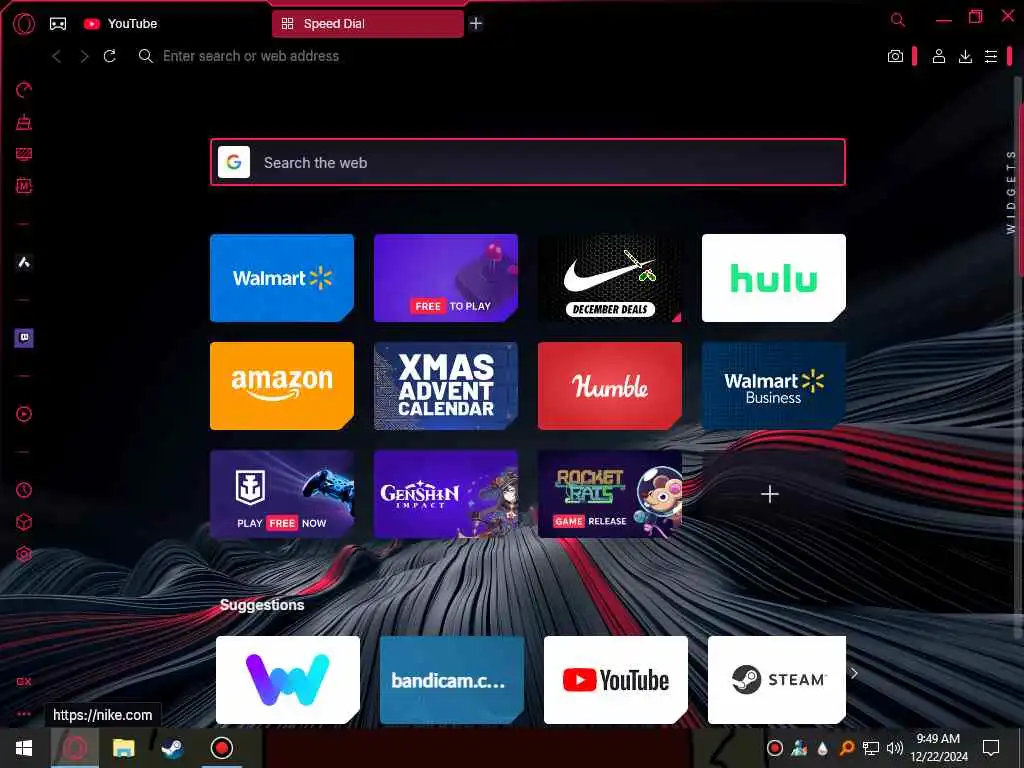This screenshot has height=768, width=1024.
Task: Open the Play Free Now tile
Action: [x=281, y=494]
